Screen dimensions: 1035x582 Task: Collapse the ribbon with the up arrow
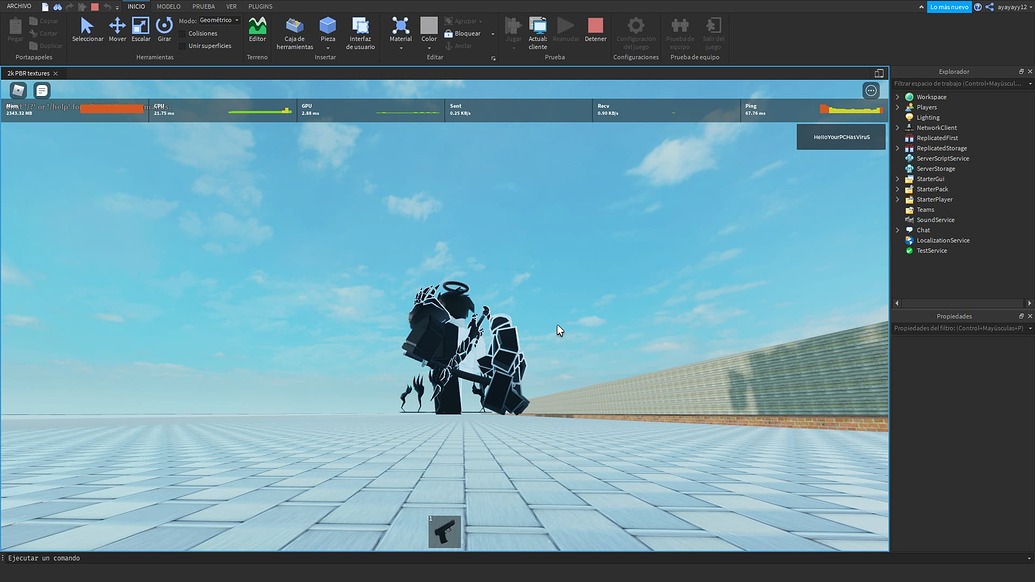(921, 7)
